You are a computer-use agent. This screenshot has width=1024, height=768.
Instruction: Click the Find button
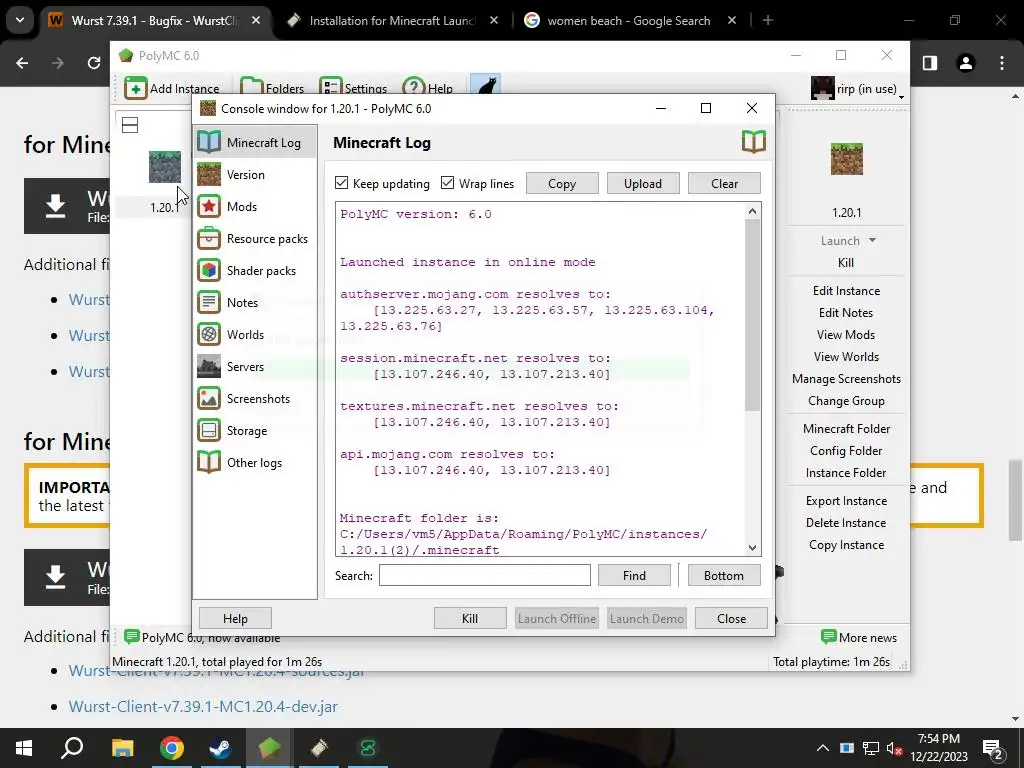pyautogui.click(x=634, y=575)
